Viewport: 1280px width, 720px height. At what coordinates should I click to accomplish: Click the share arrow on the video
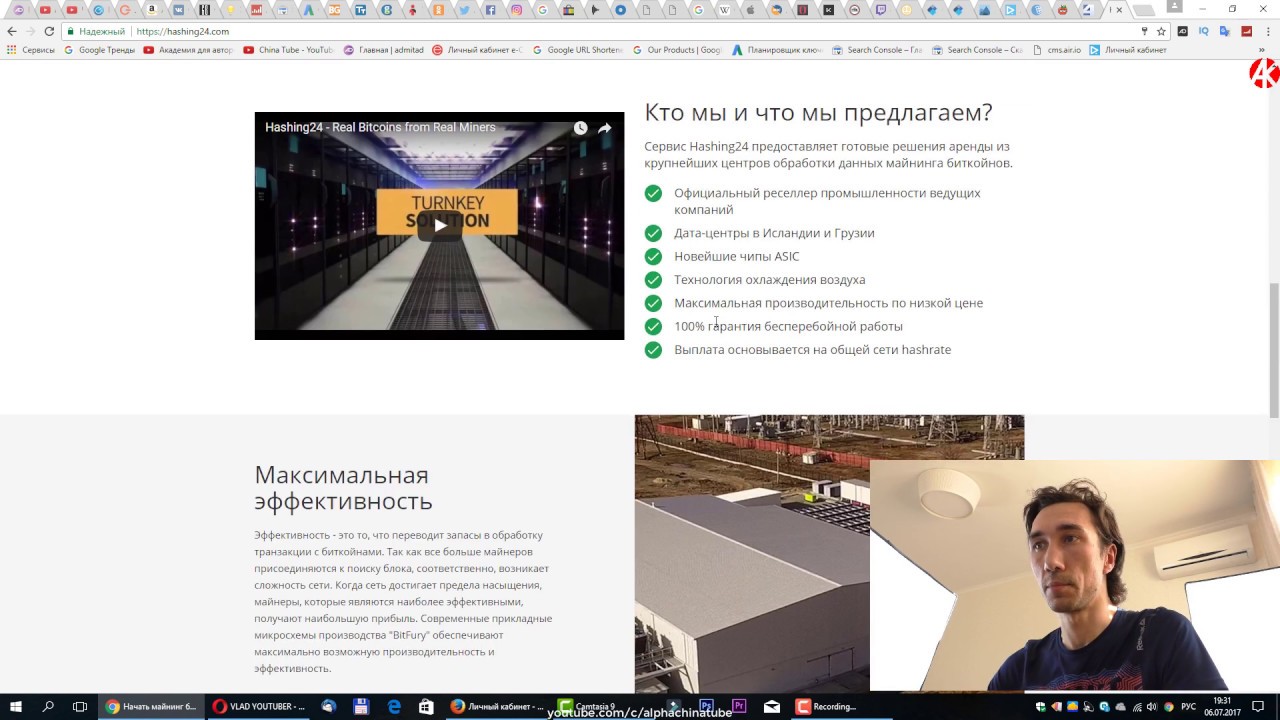(605, 128)
